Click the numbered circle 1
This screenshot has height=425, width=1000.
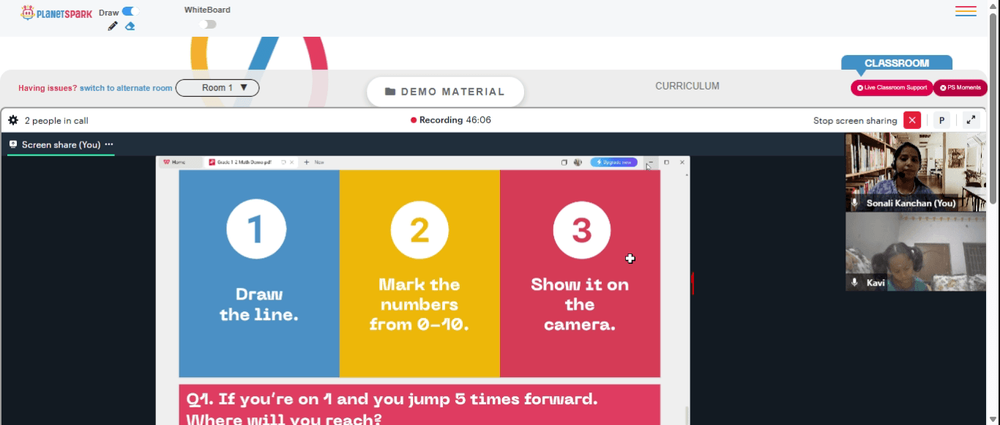(256, 229)
